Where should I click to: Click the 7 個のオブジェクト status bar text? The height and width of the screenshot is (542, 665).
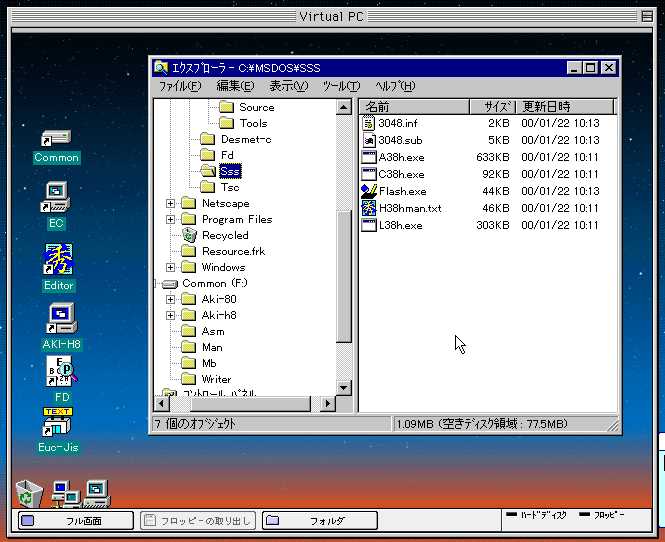pos(195,424)
